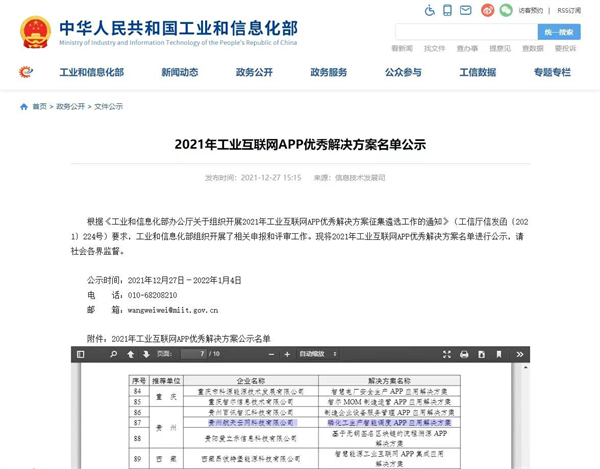Zoom out with the PDF minus button
The width and height of the screenshot is (600, 469).
tap(271, 355)
